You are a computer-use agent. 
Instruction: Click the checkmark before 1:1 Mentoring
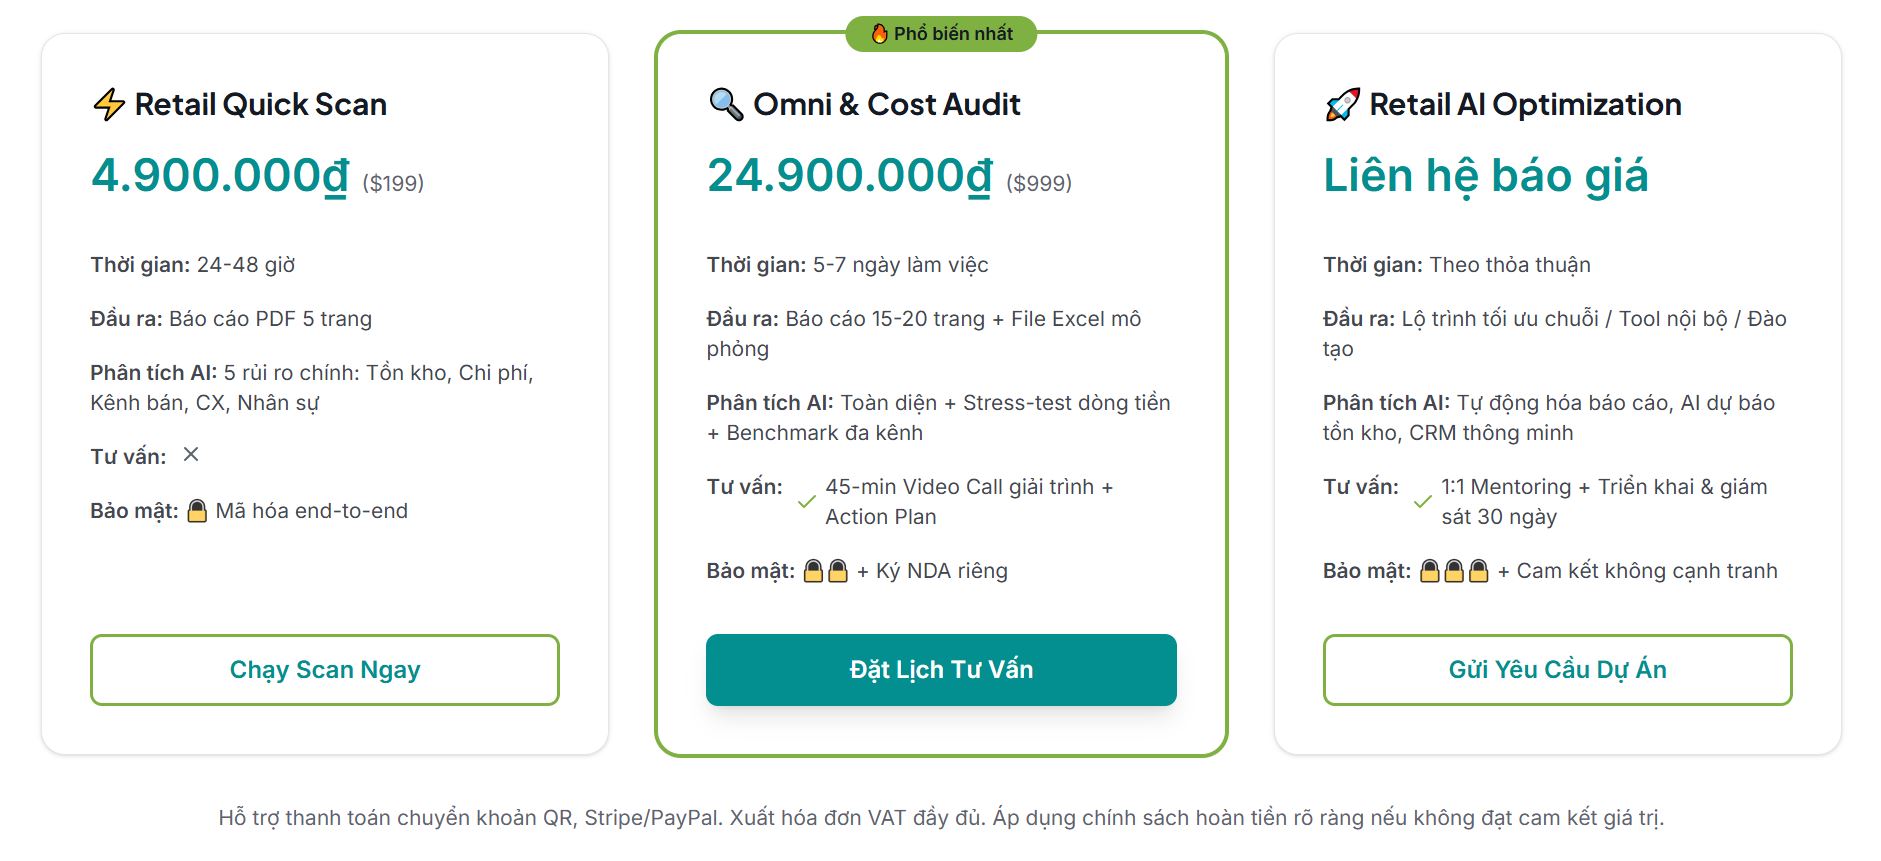(x=1422, y=502)
